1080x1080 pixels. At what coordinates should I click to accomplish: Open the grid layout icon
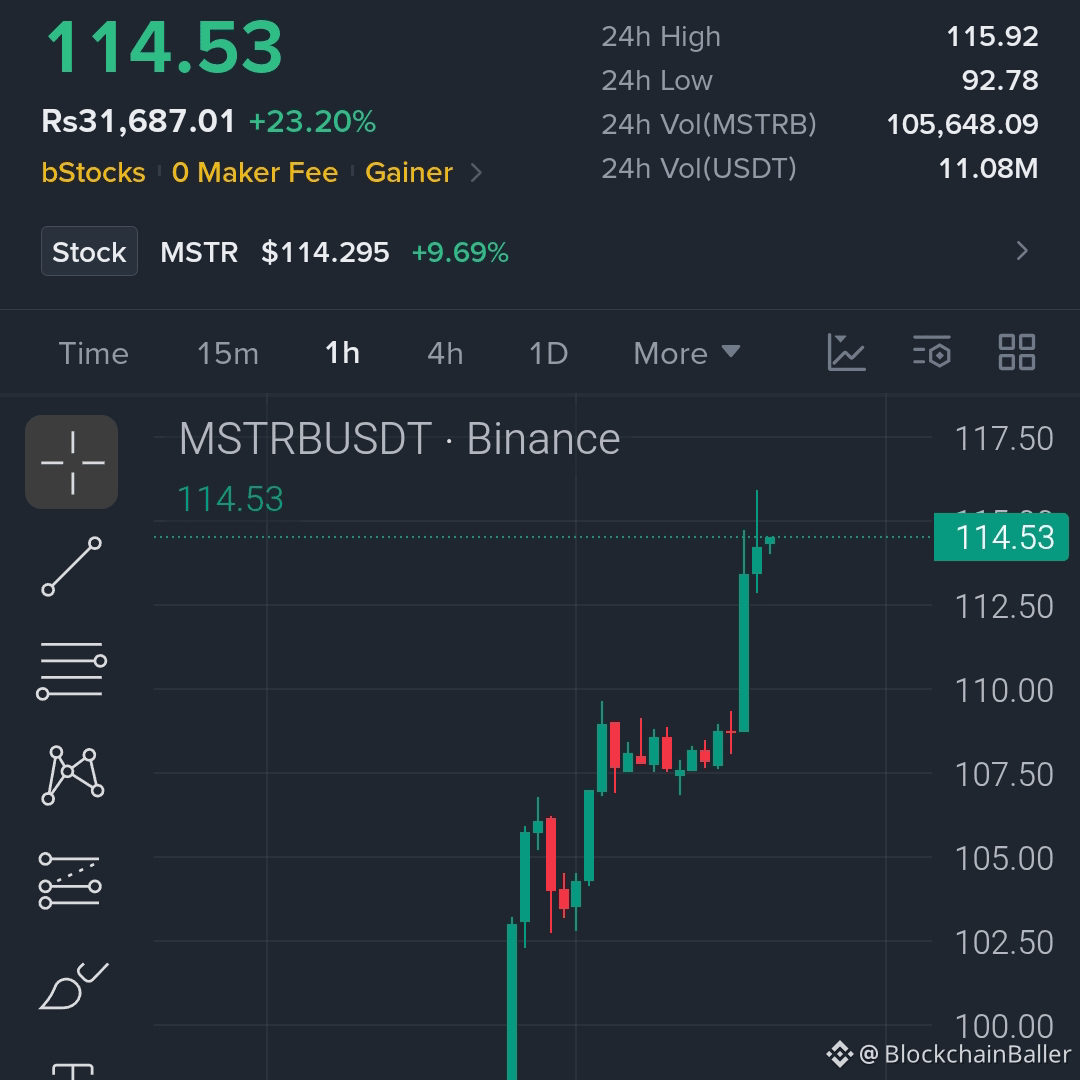1017,353
